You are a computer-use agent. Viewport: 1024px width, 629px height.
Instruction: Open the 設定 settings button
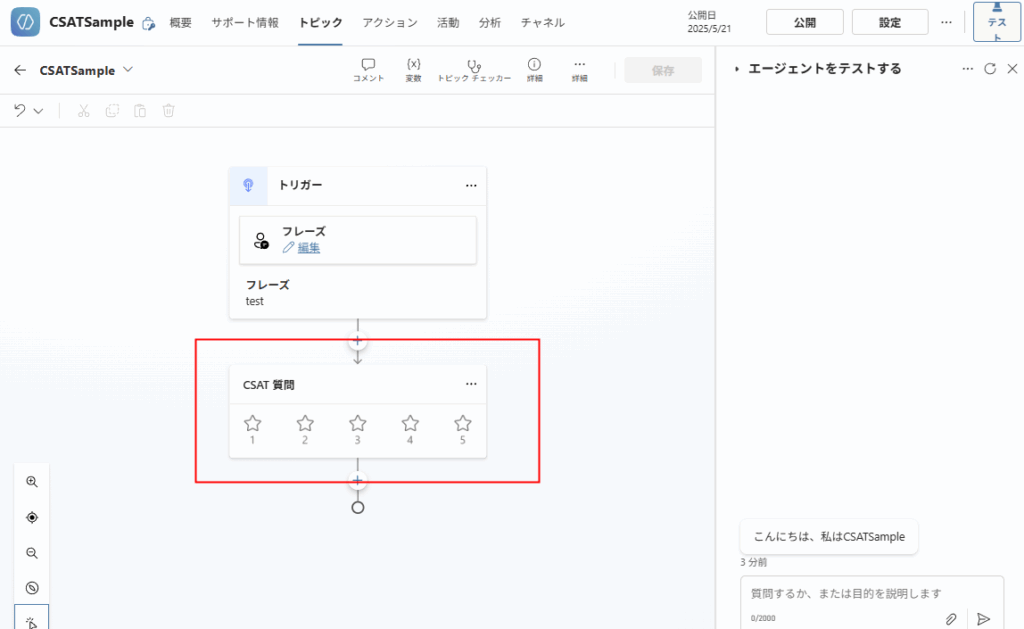(x=890, y=22)
